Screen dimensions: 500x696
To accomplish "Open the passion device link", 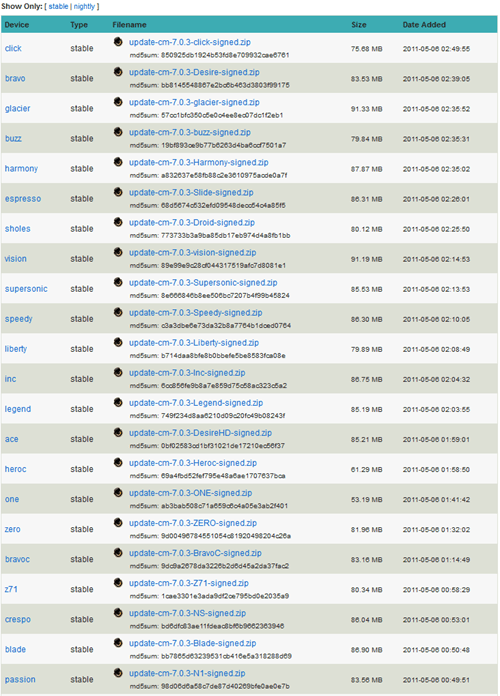I will [x=20, y=680].
